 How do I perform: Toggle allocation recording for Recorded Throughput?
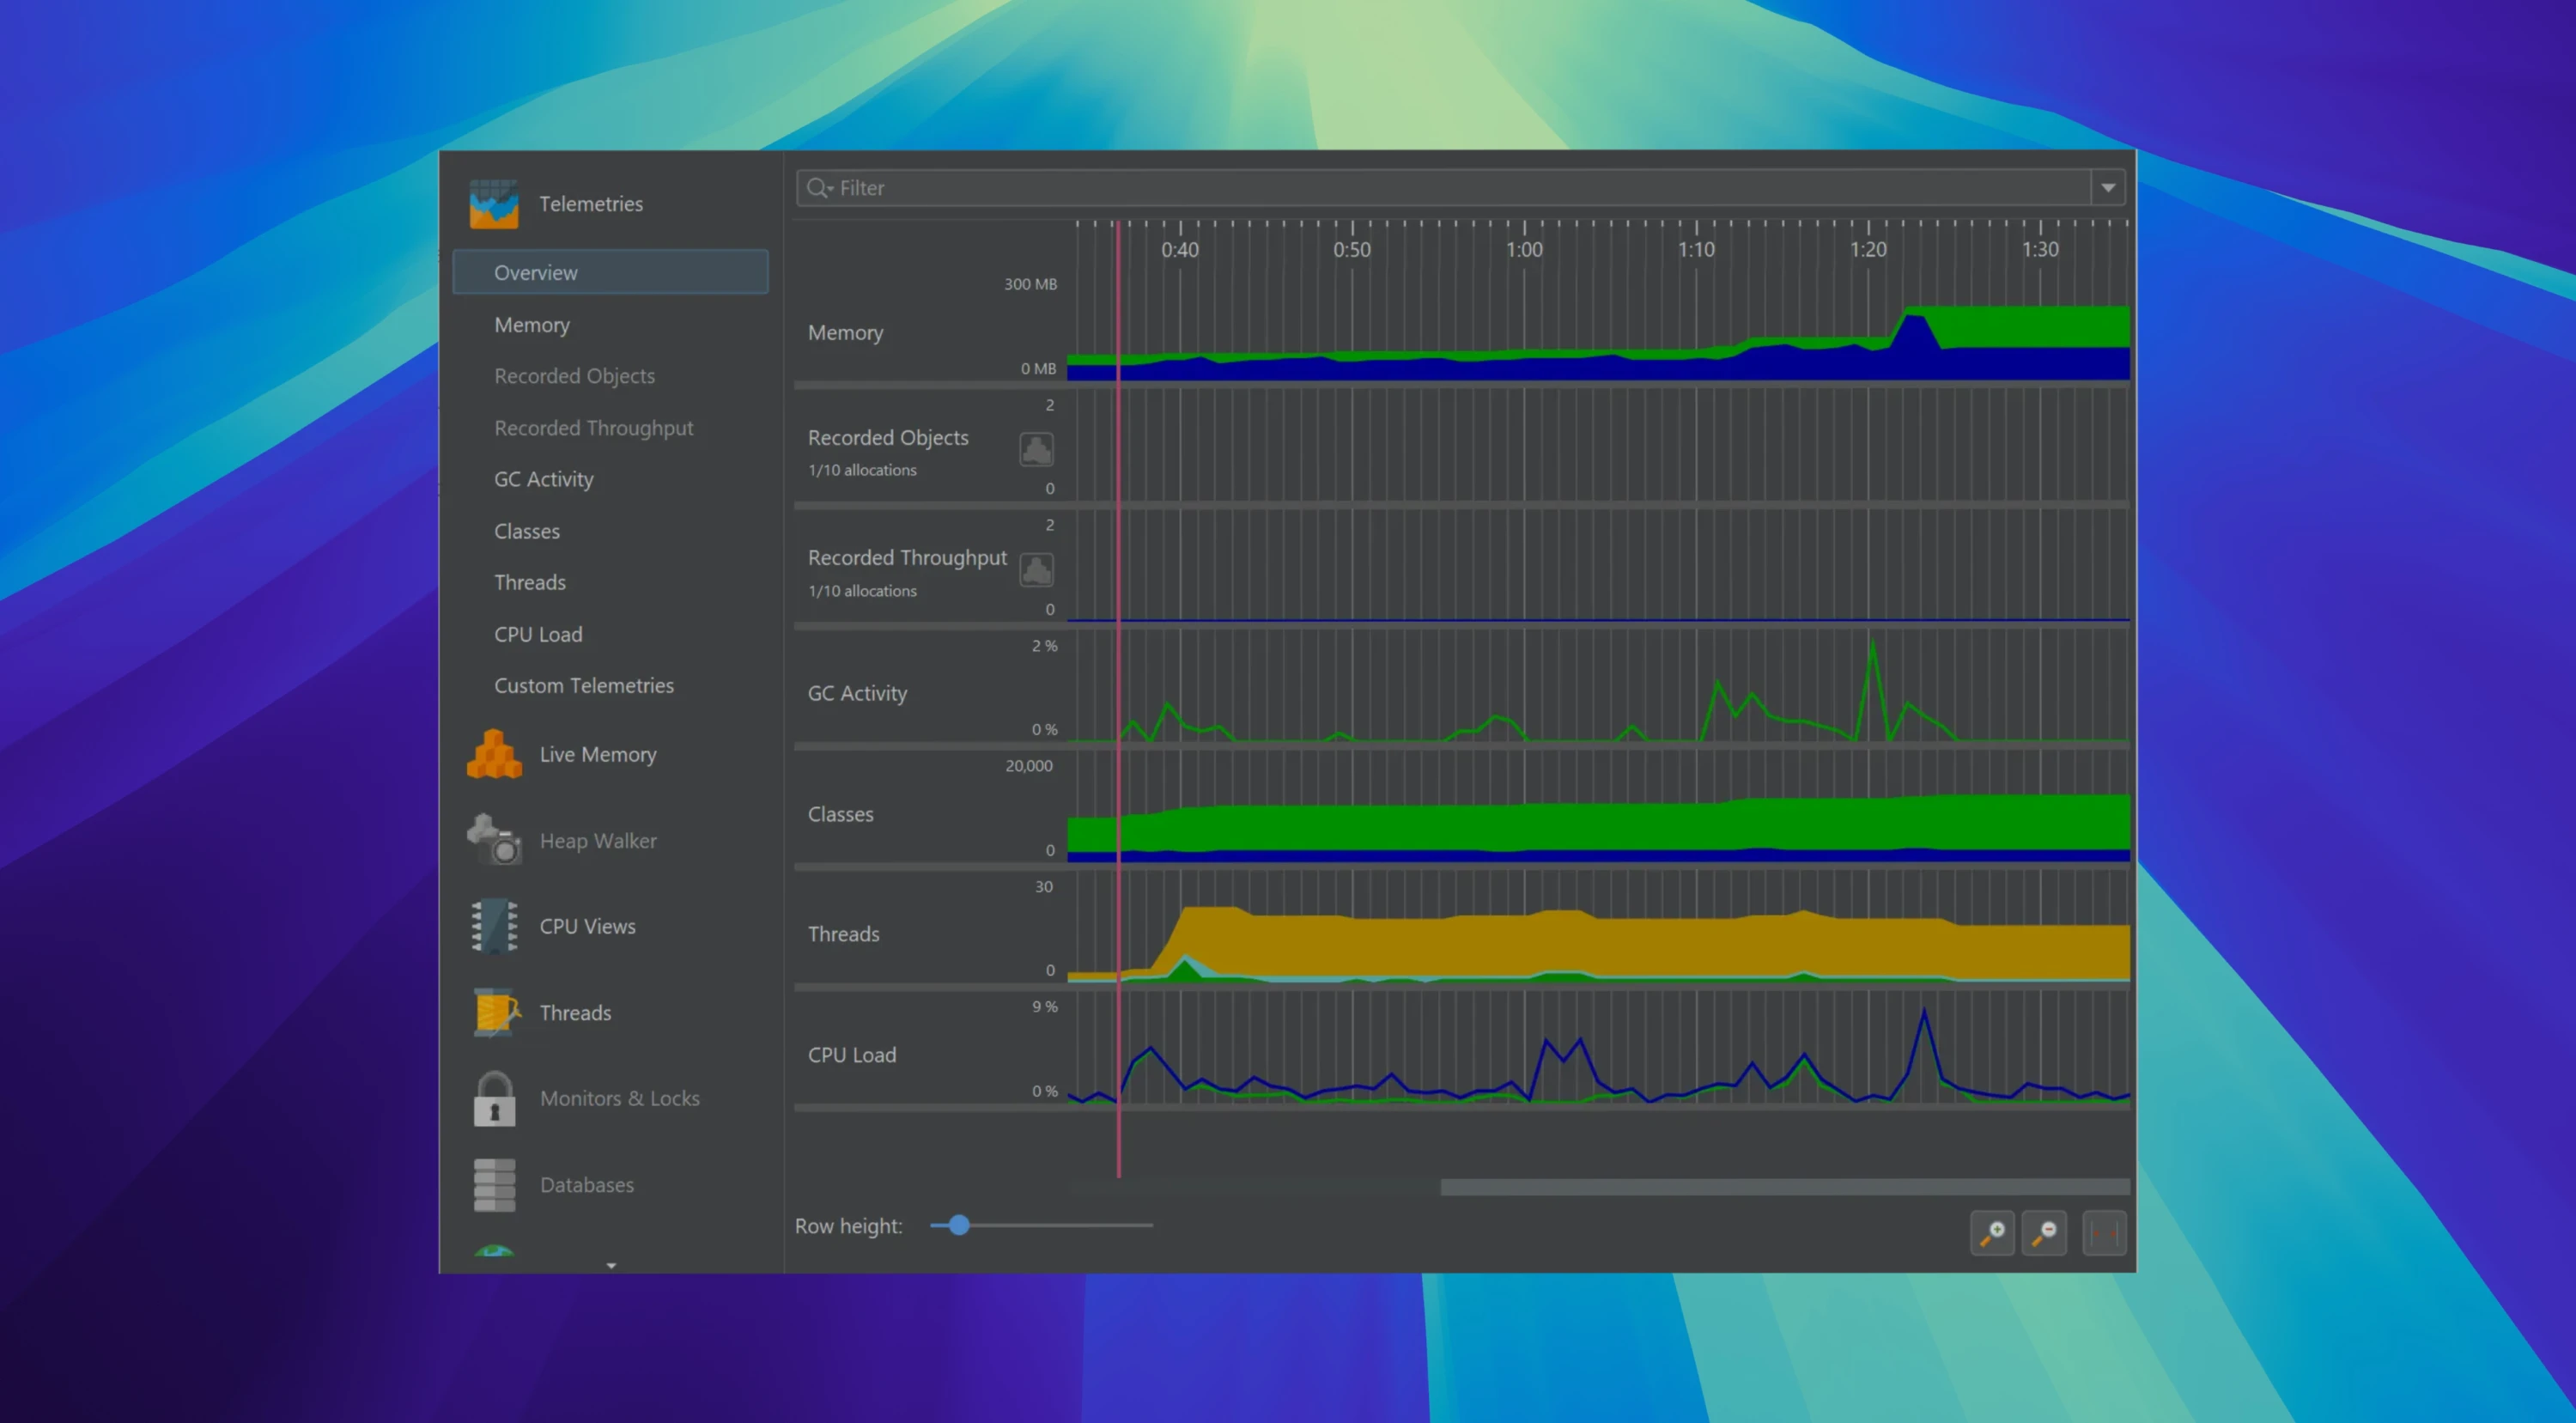[x=1036, y=570]
